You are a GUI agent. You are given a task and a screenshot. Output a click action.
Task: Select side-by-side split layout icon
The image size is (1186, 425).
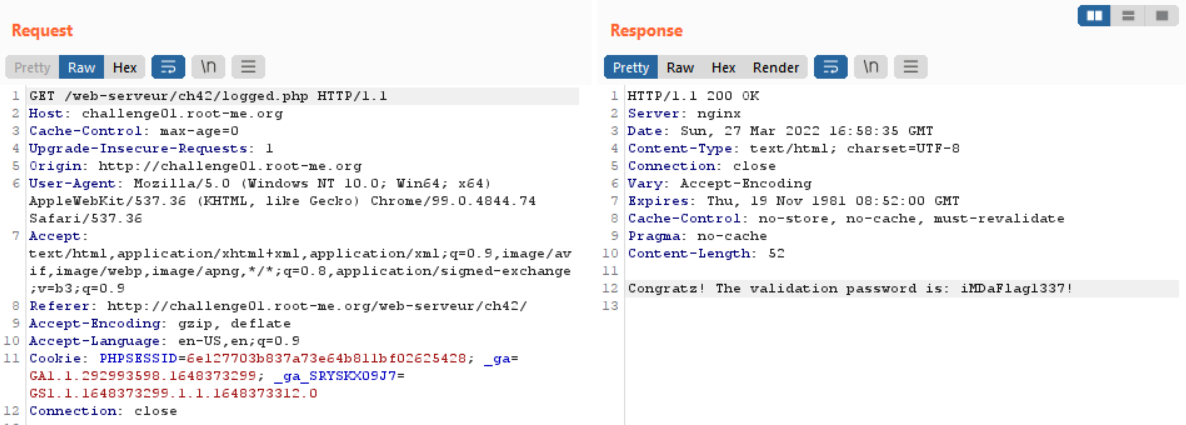(1094, 15)
